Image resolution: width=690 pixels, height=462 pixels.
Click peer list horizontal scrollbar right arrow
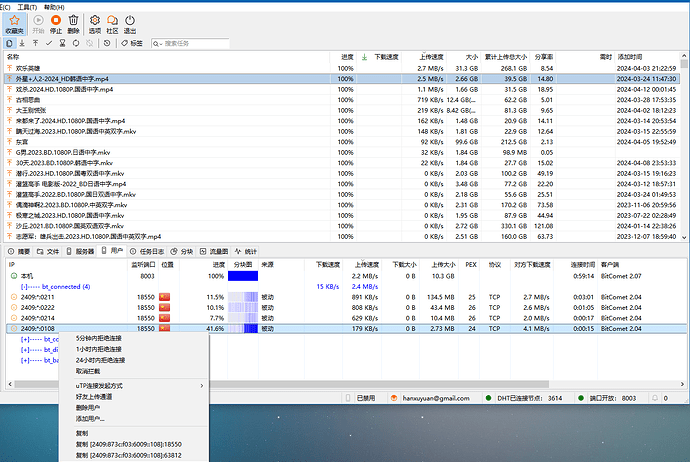click(683, 384)
